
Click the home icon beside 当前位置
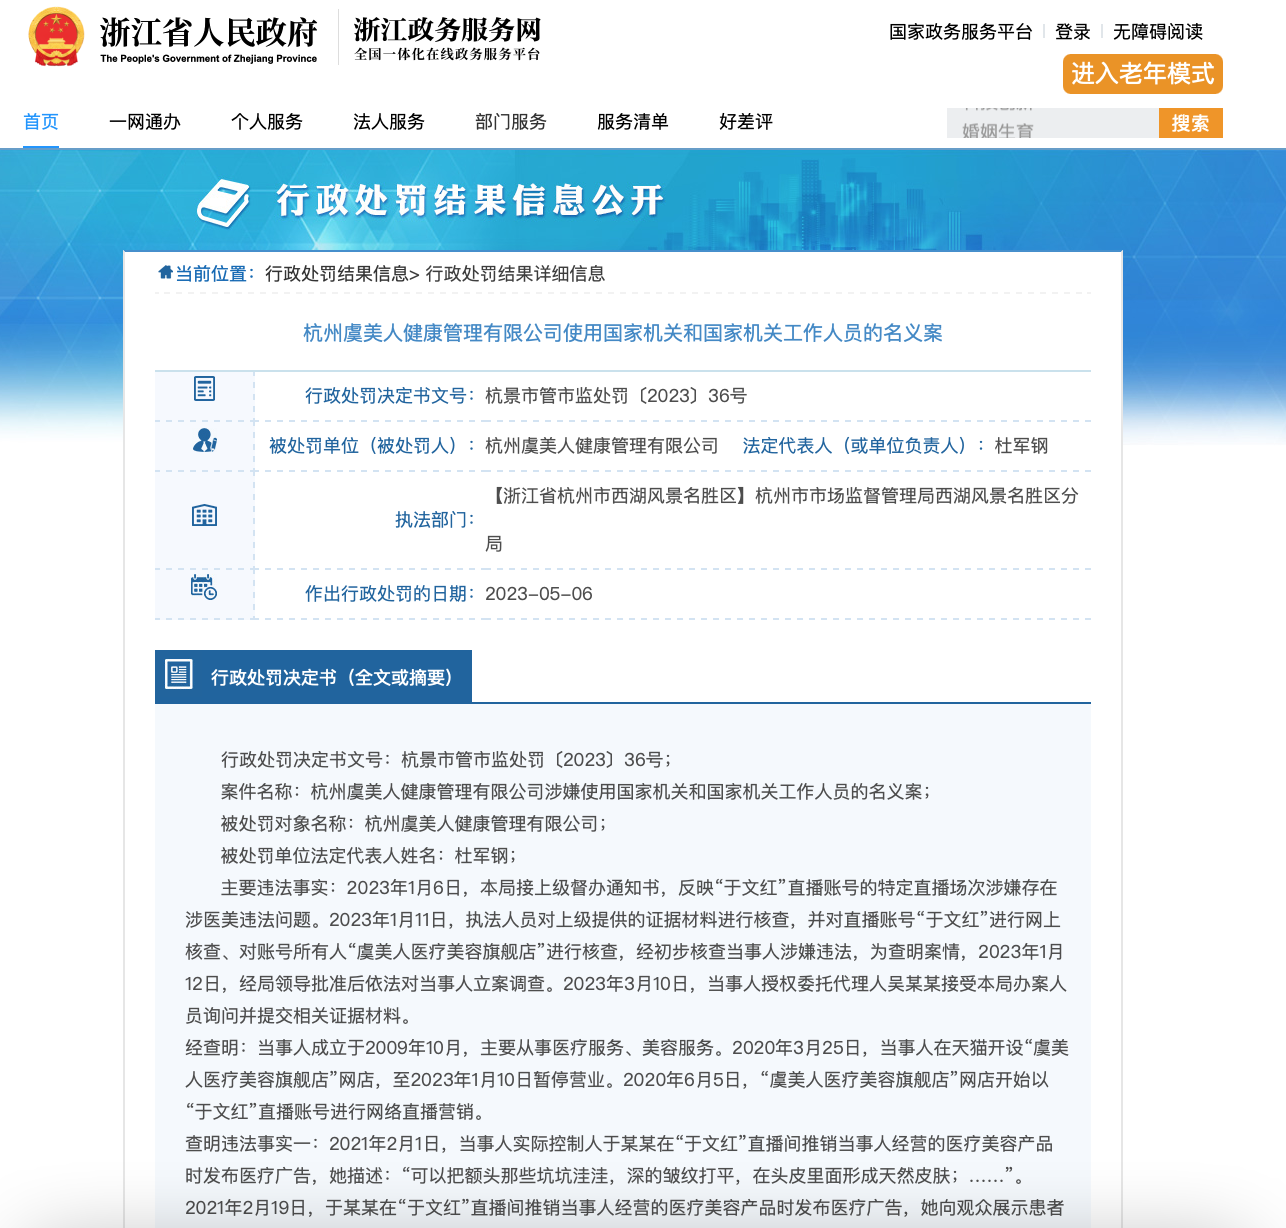tap(166, 272)
